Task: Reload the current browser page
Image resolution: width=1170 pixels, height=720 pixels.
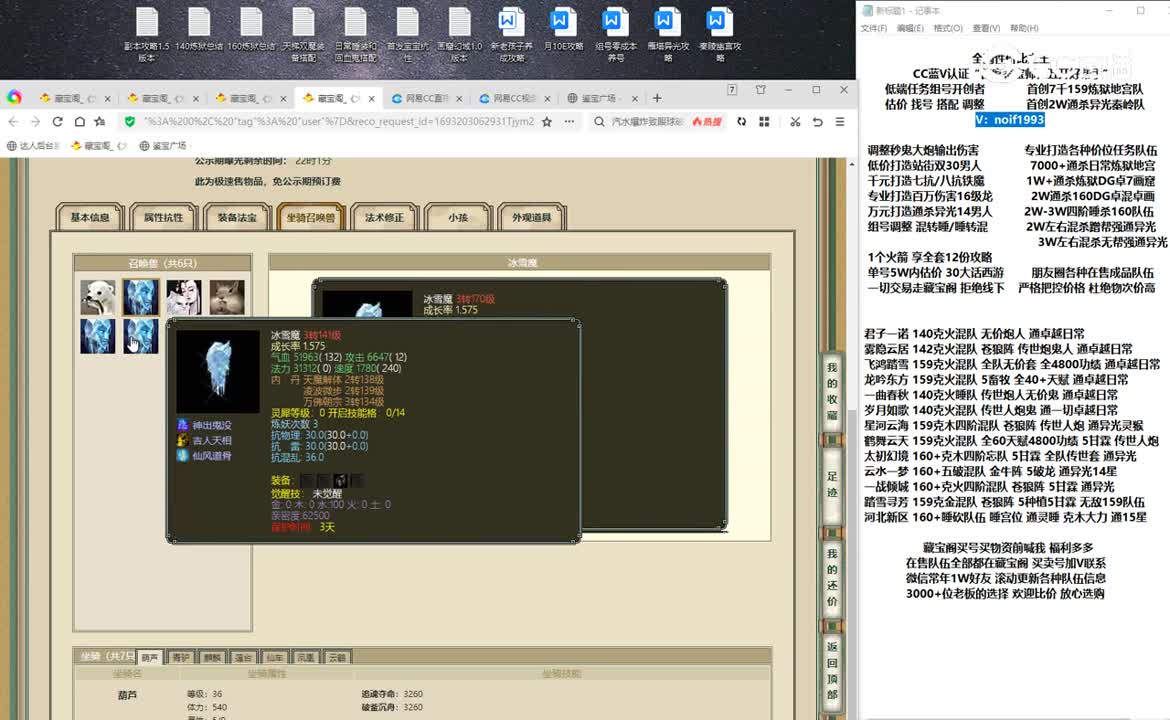Action: (x=57, y=122)
